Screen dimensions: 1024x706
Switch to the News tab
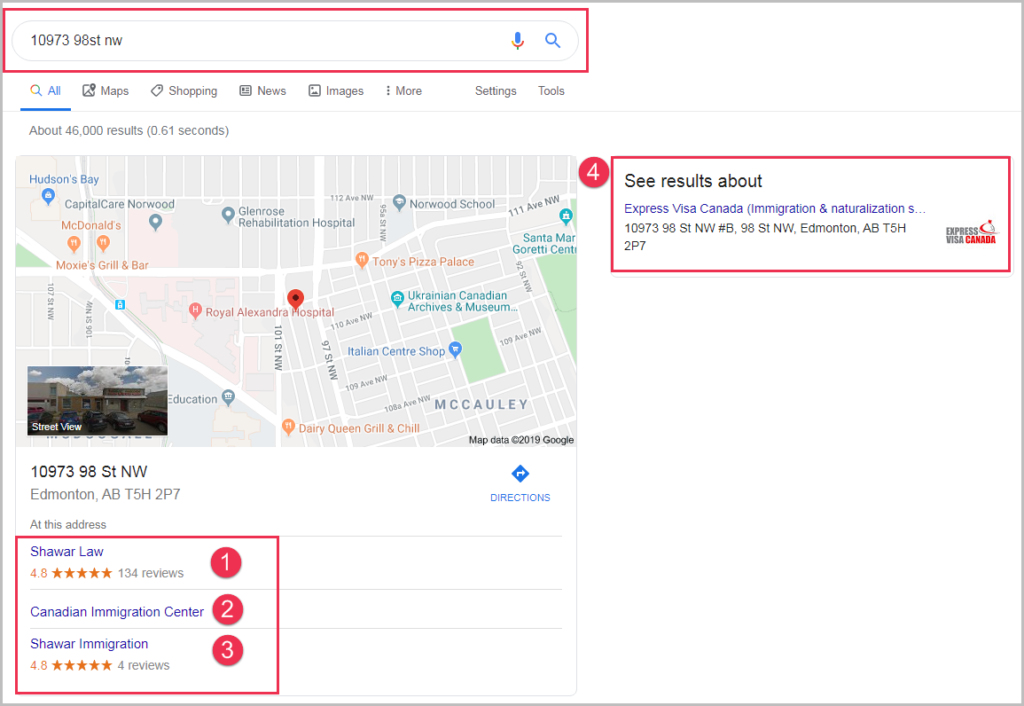click(263, 91)
